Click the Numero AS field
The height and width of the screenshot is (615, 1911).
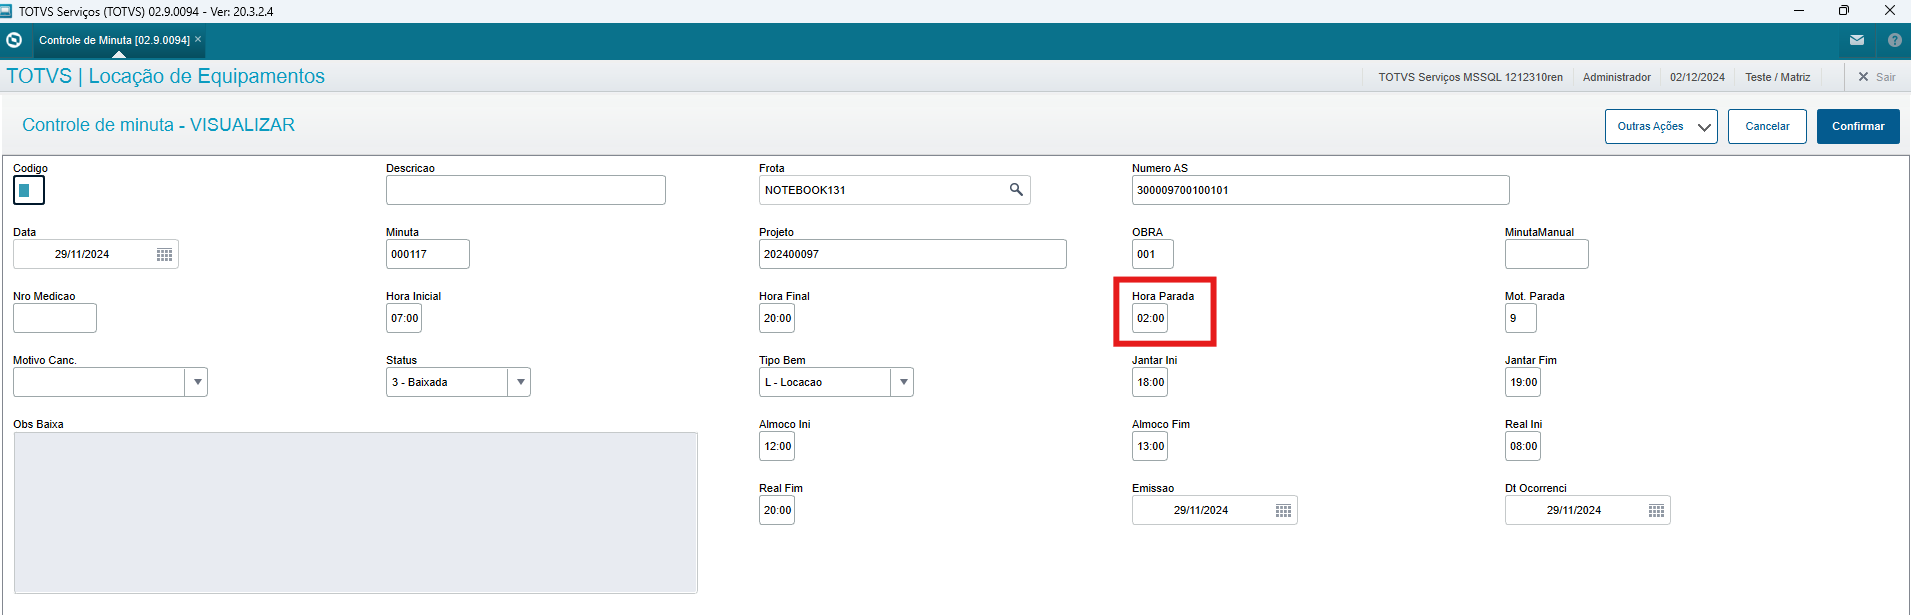[x=1320, y=190]
